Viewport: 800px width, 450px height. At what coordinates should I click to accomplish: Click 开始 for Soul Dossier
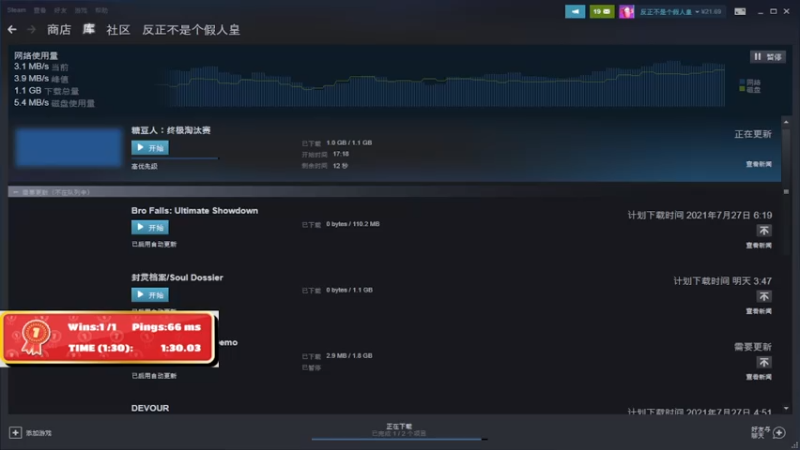point(150,295)
